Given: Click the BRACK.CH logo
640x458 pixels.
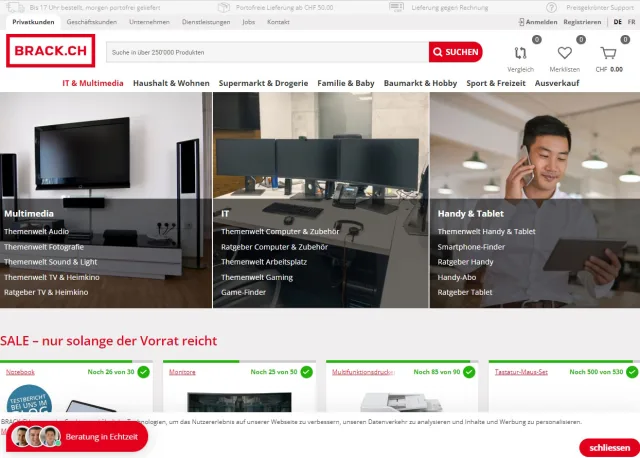Looking at the screenshot, I should coord(51,51).
